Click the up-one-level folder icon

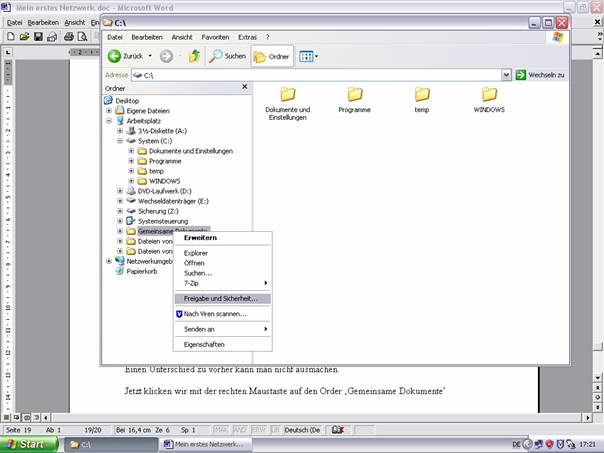pyautogui.click(x=194, y=57)
